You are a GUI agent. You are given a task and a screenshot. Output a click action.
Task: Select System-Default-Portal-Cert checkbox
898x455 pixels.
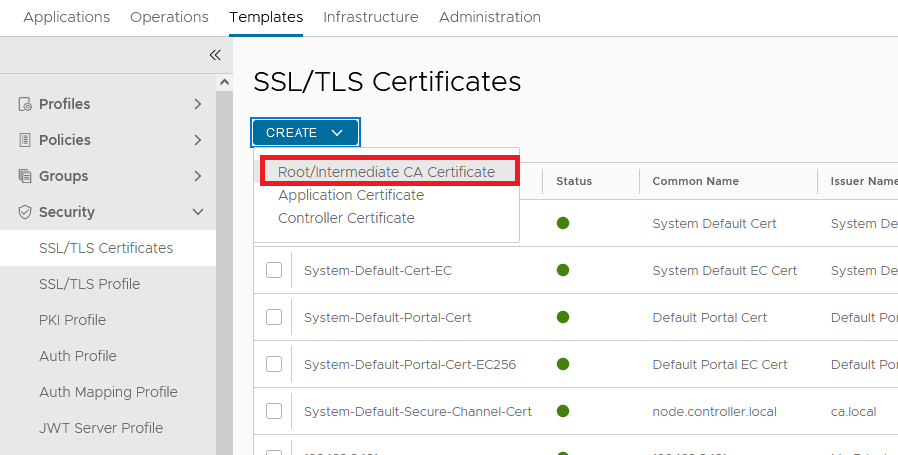tap(274, 317)
